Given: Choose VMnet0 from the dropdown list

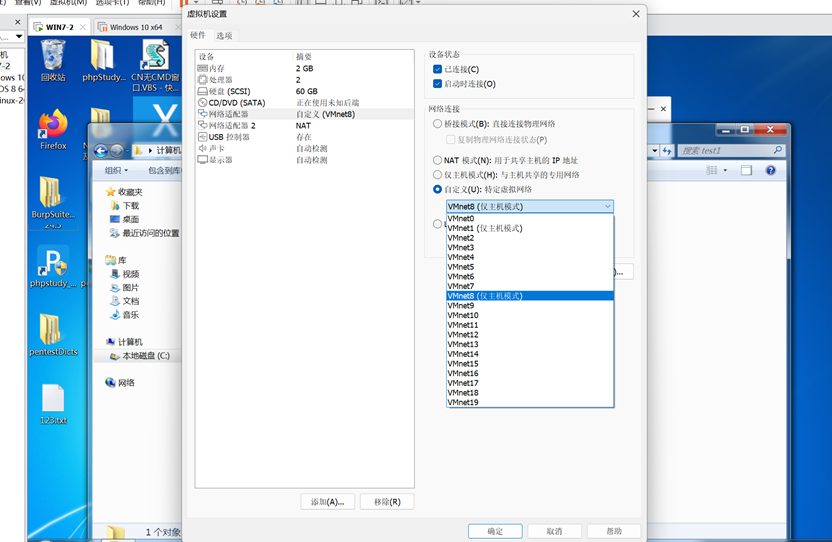Looking at the screenshot, I should pyautogui.click(x=530, y=219).
